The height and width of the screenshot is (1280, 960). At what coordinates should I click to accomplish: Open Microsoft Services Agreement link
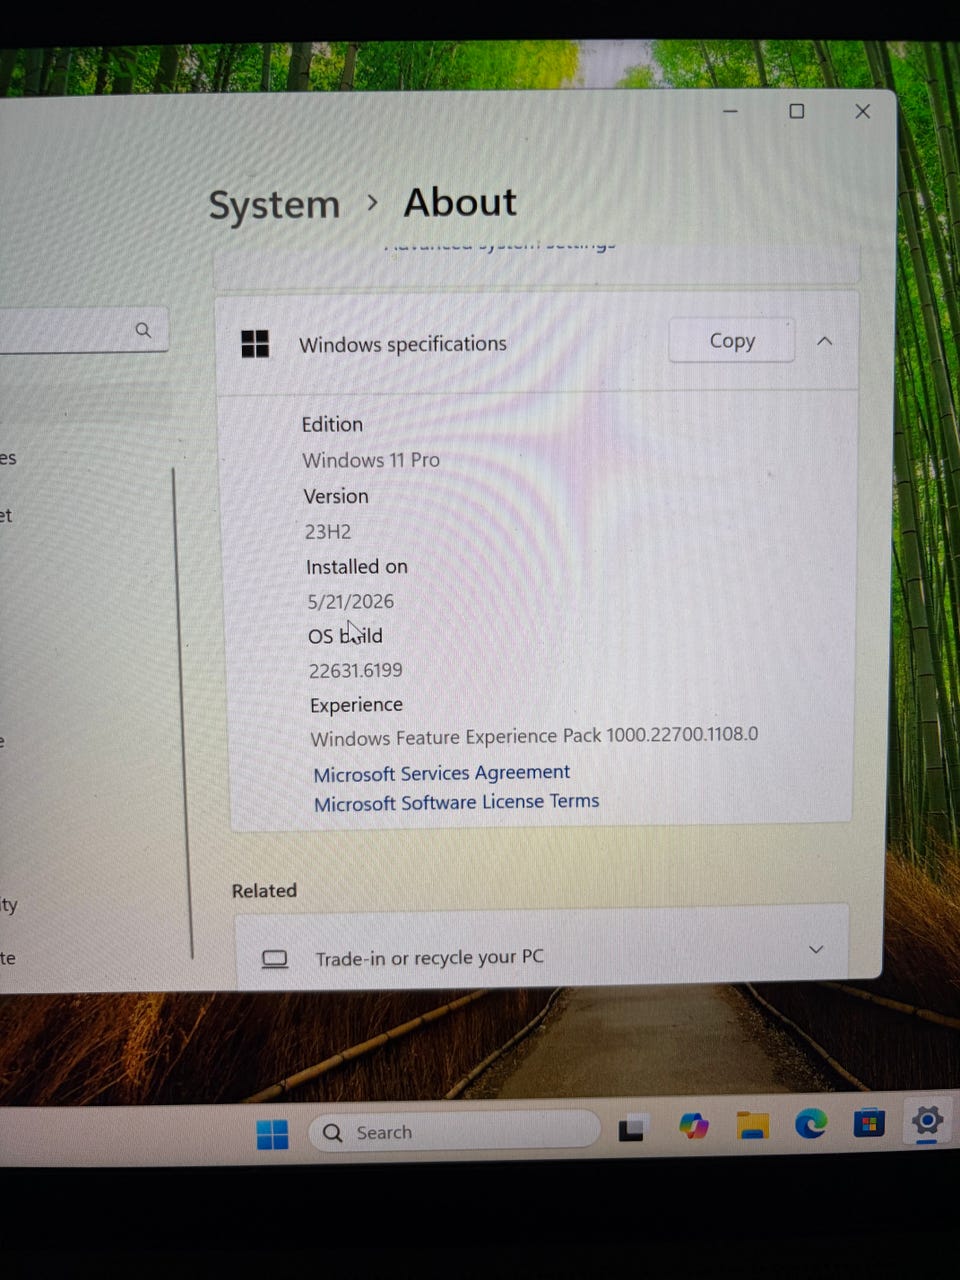441,773
